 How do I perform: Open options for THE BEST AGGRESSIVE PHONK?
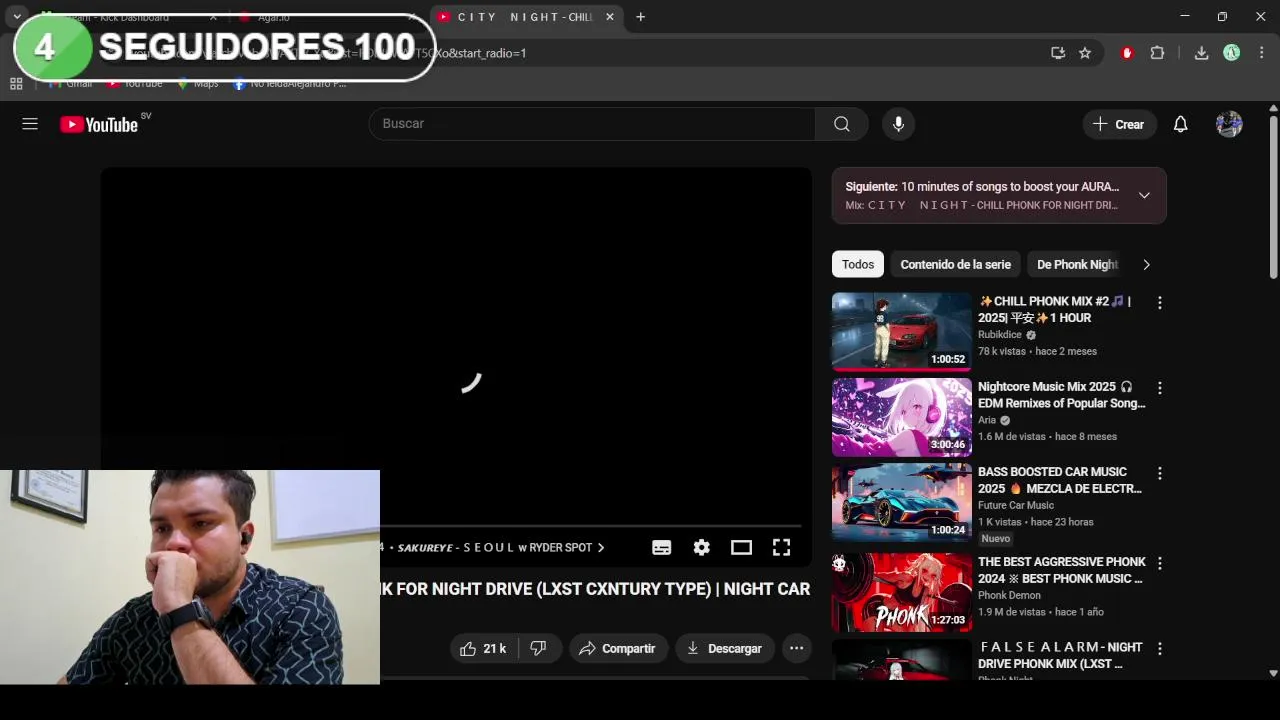point(1159,563)
